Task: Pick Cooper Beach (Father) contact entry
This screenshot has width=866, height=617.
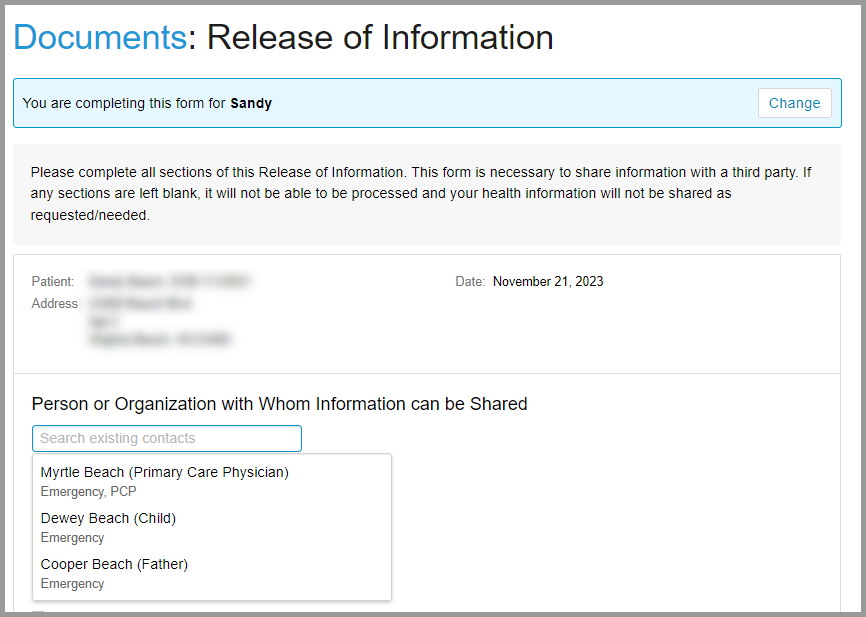Action: [x=113, y=564]
